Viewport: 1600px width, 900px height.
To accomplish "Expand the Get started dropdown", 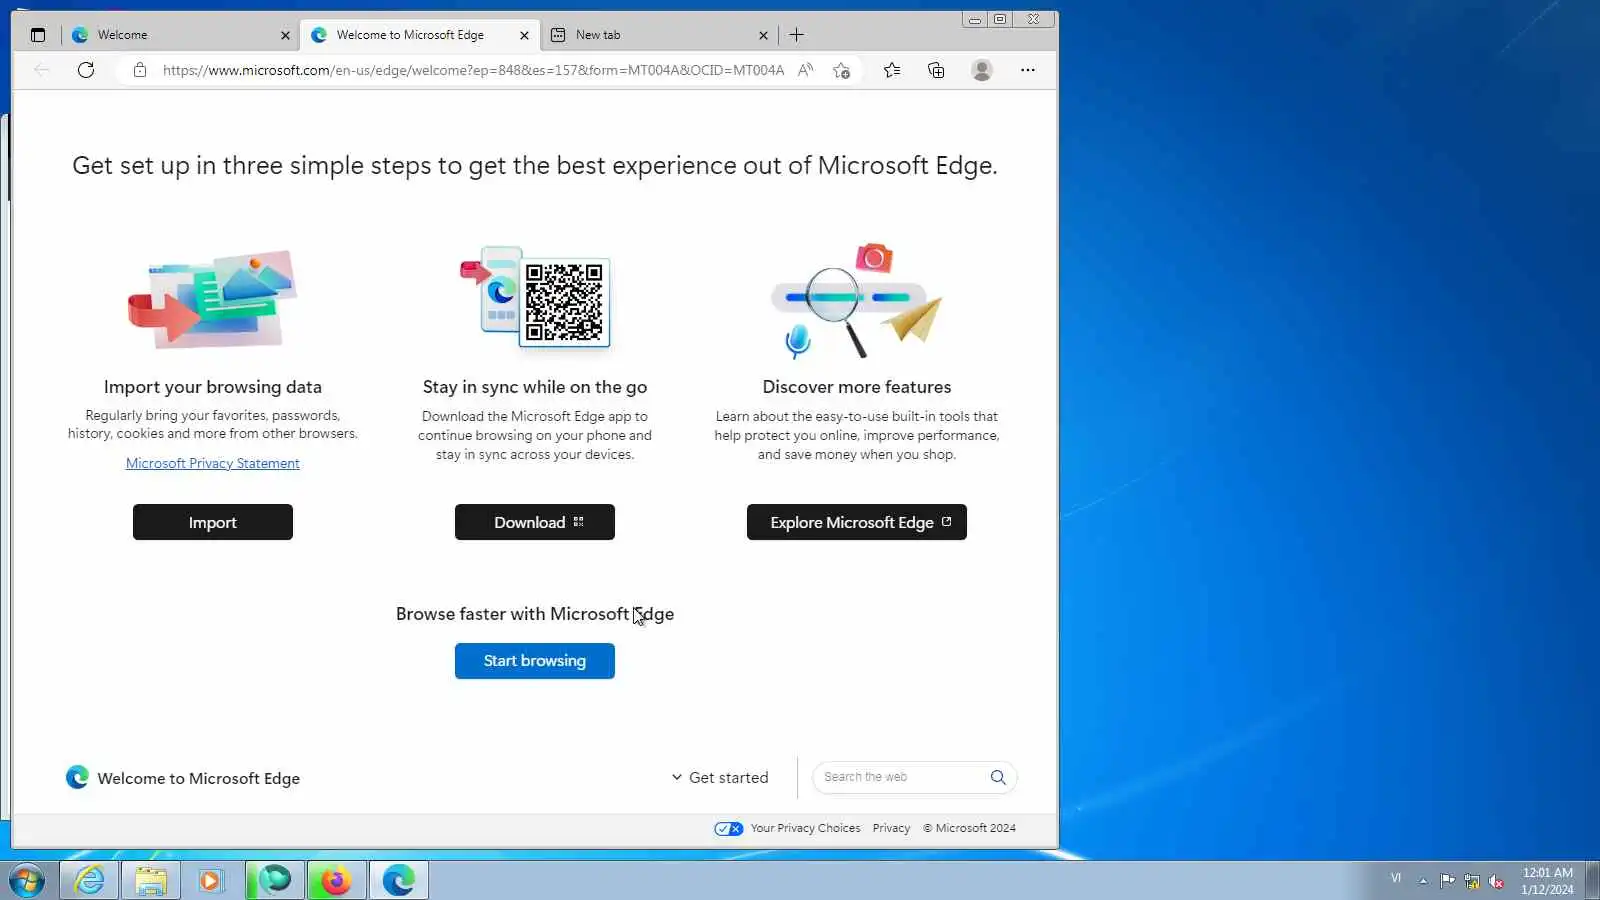I will point(720,777).
